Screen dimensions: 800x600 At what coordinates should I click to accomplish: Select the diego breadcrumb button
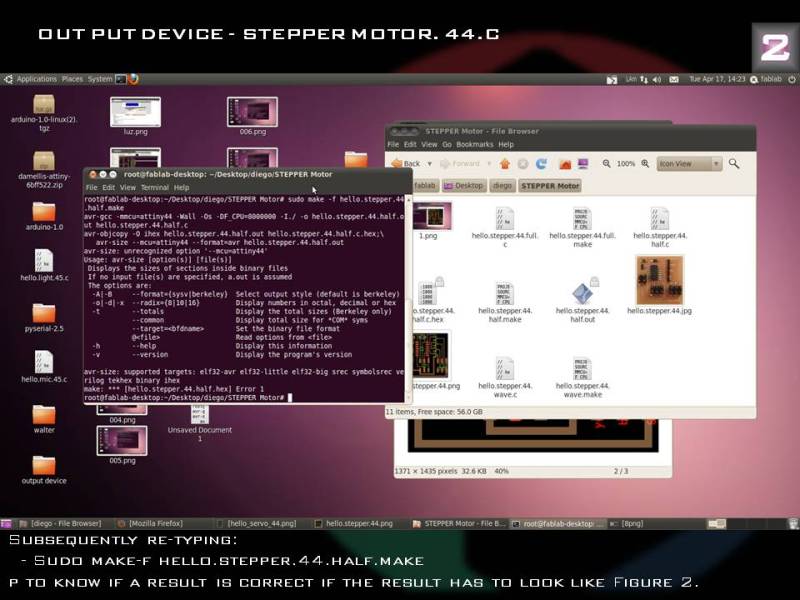click(503, 186)
